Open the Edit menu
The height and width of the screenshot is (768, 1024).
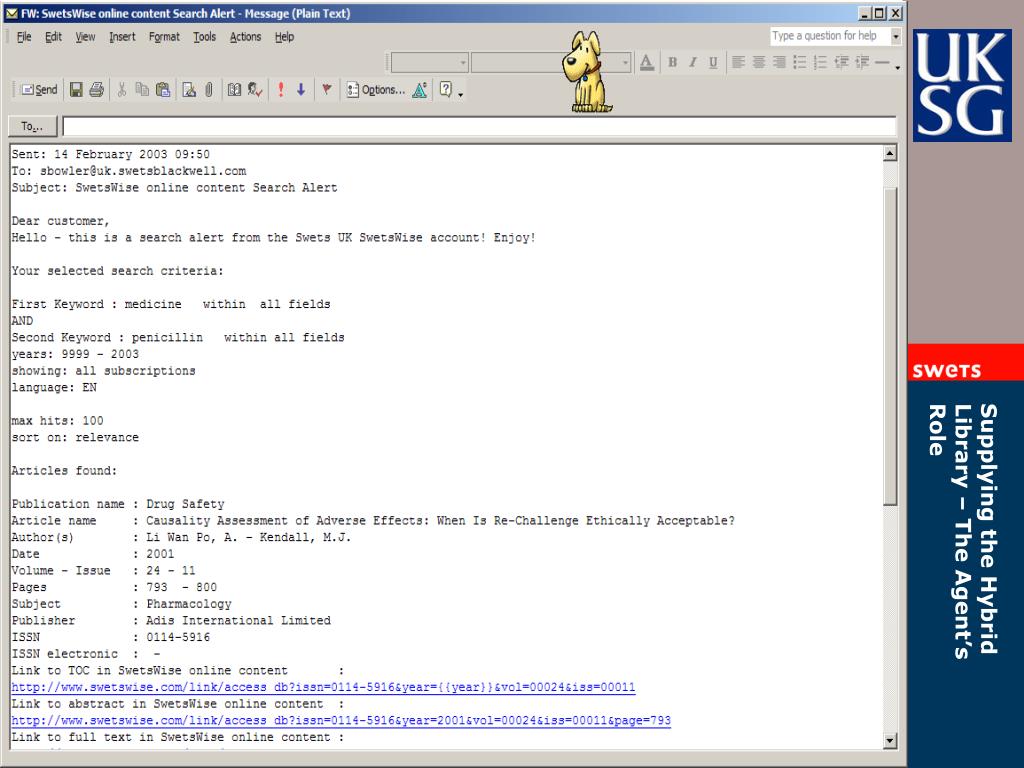tap(54, 37)
